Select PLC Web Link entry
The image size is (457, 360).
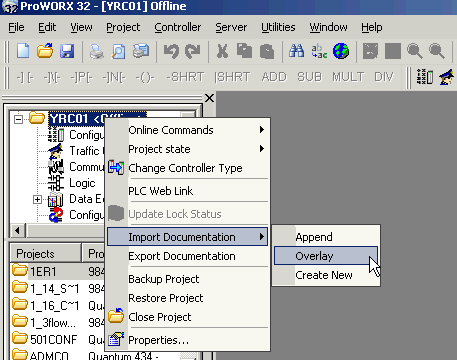[187, 191]
